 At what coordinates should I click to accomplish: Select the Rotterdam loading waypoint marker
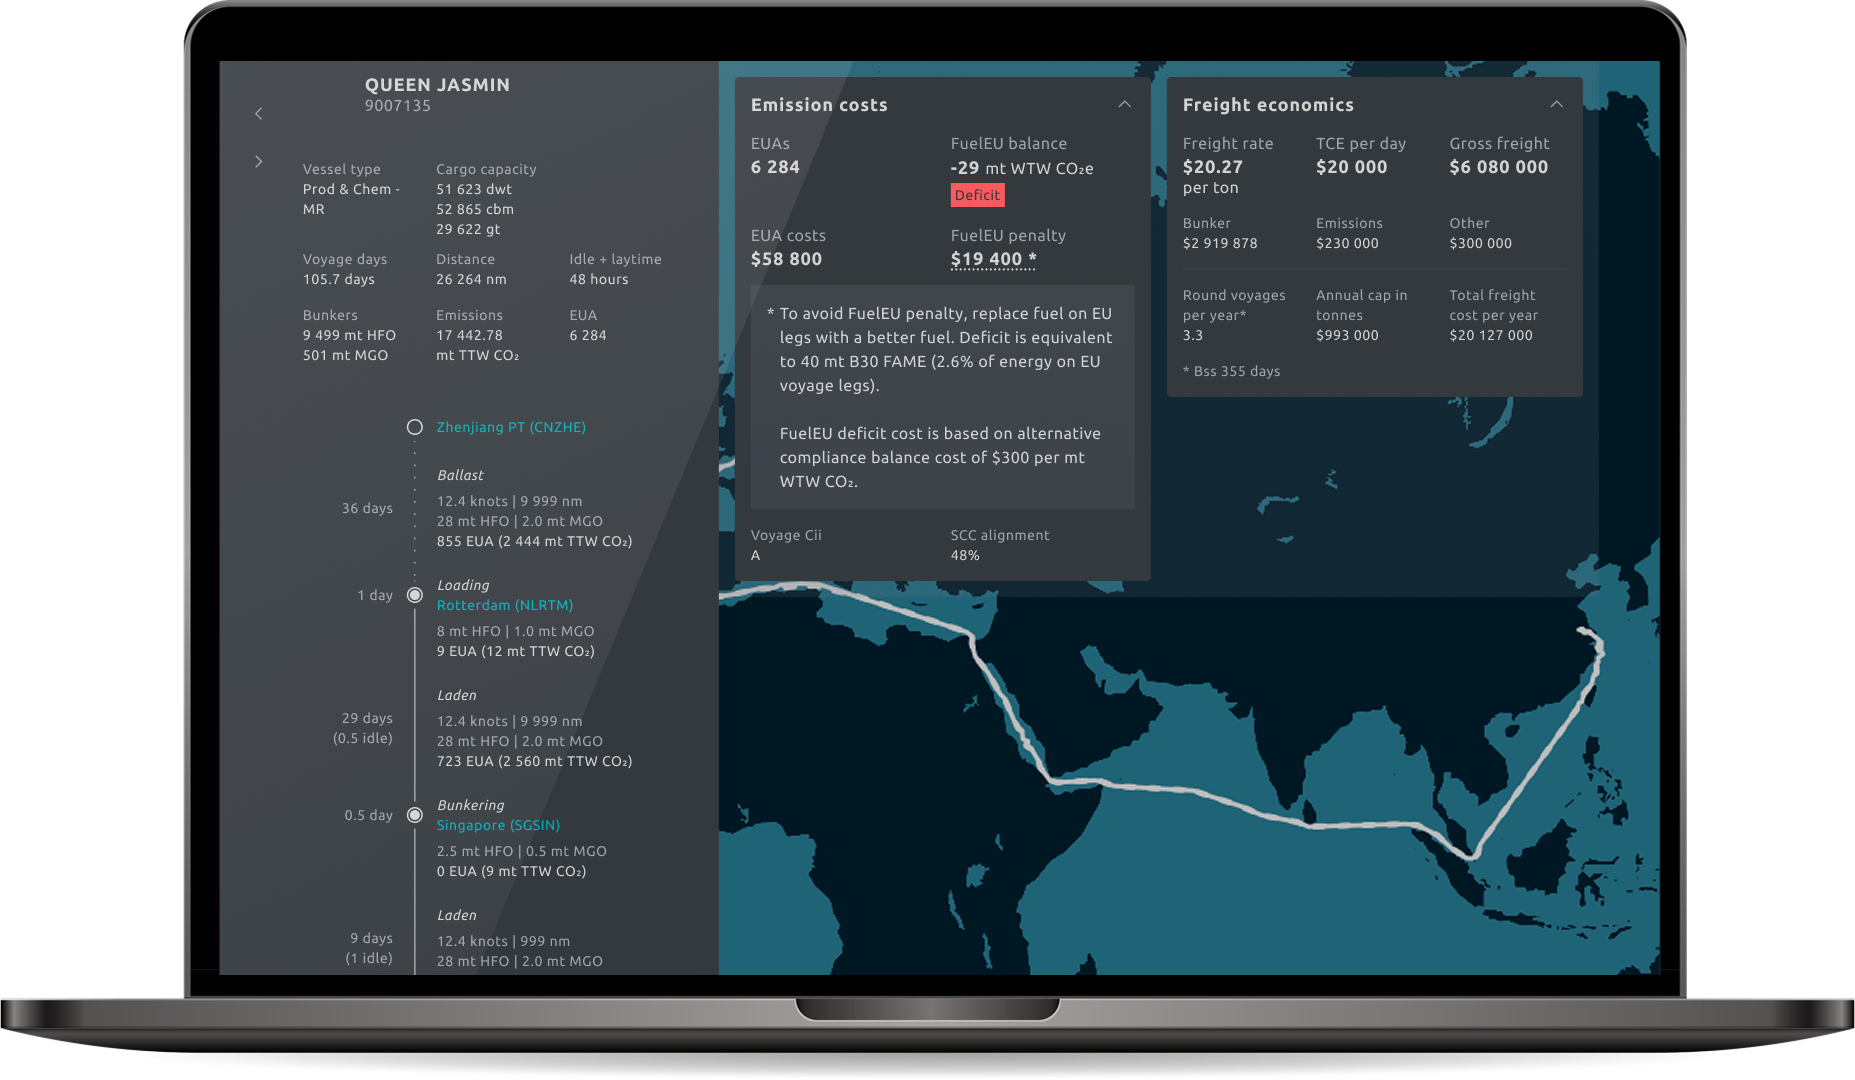tap(414, 595)
